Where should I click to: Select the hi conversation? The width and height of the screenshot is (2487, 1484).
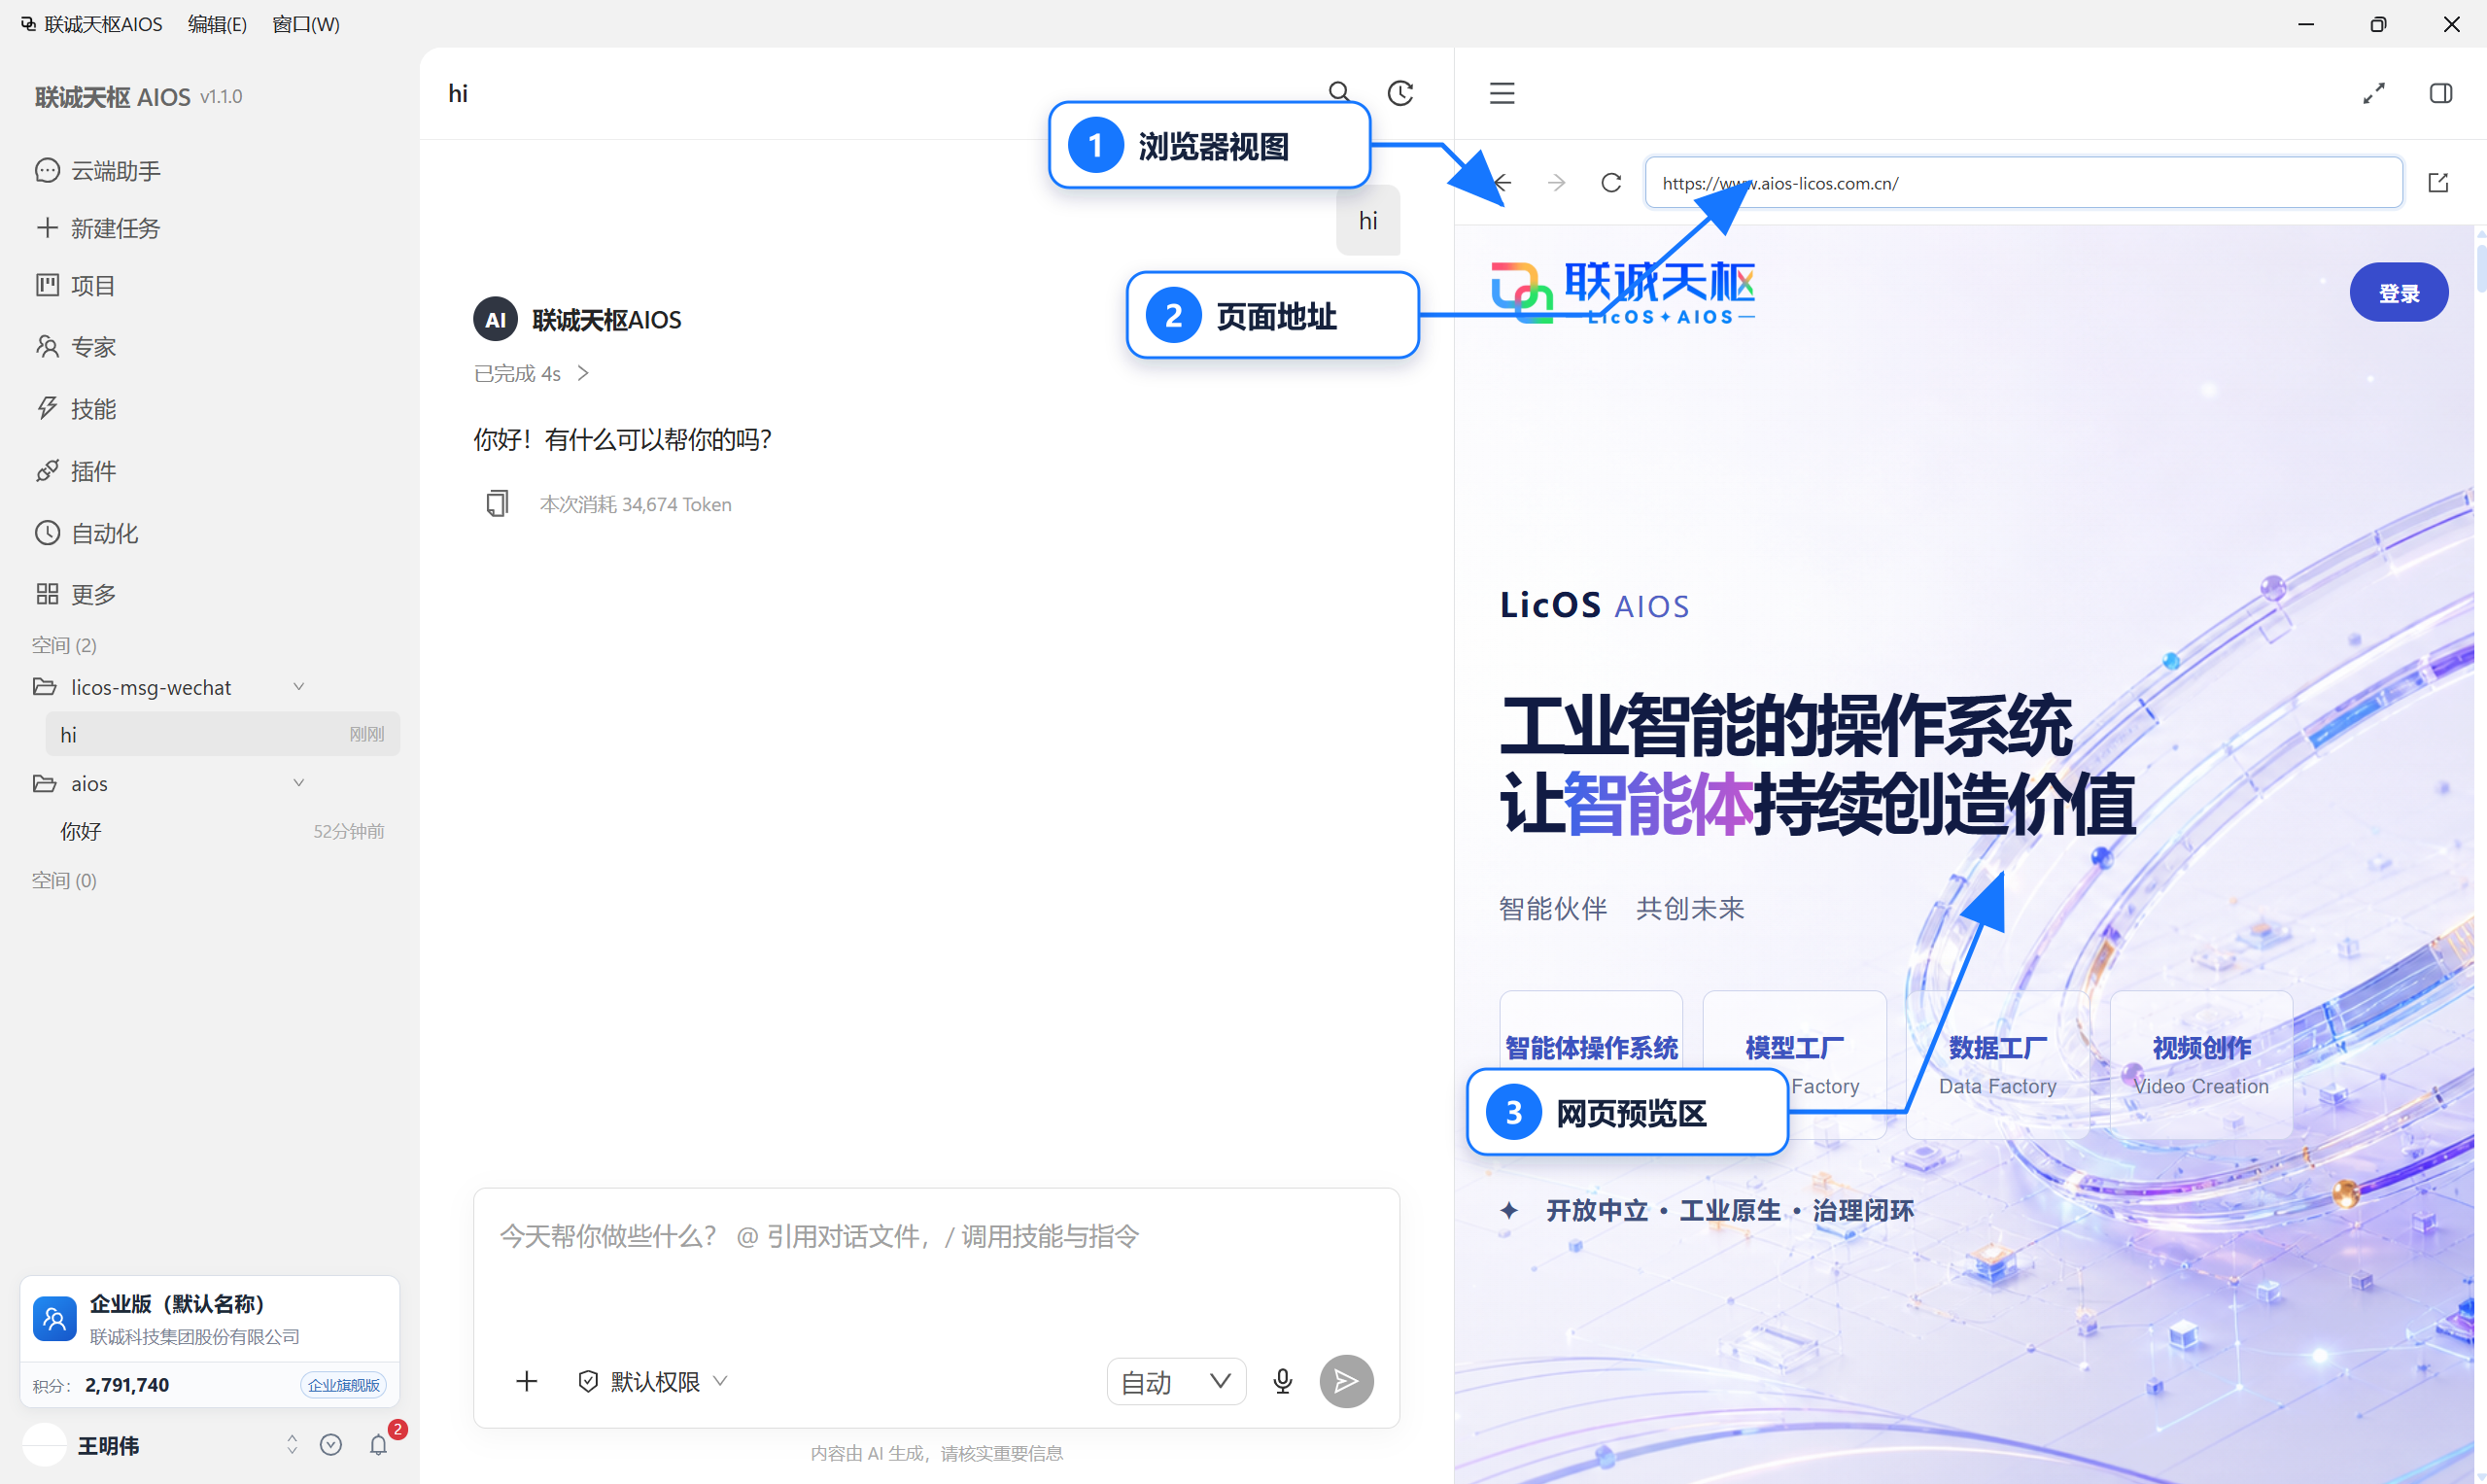click(x=223, y=735)
